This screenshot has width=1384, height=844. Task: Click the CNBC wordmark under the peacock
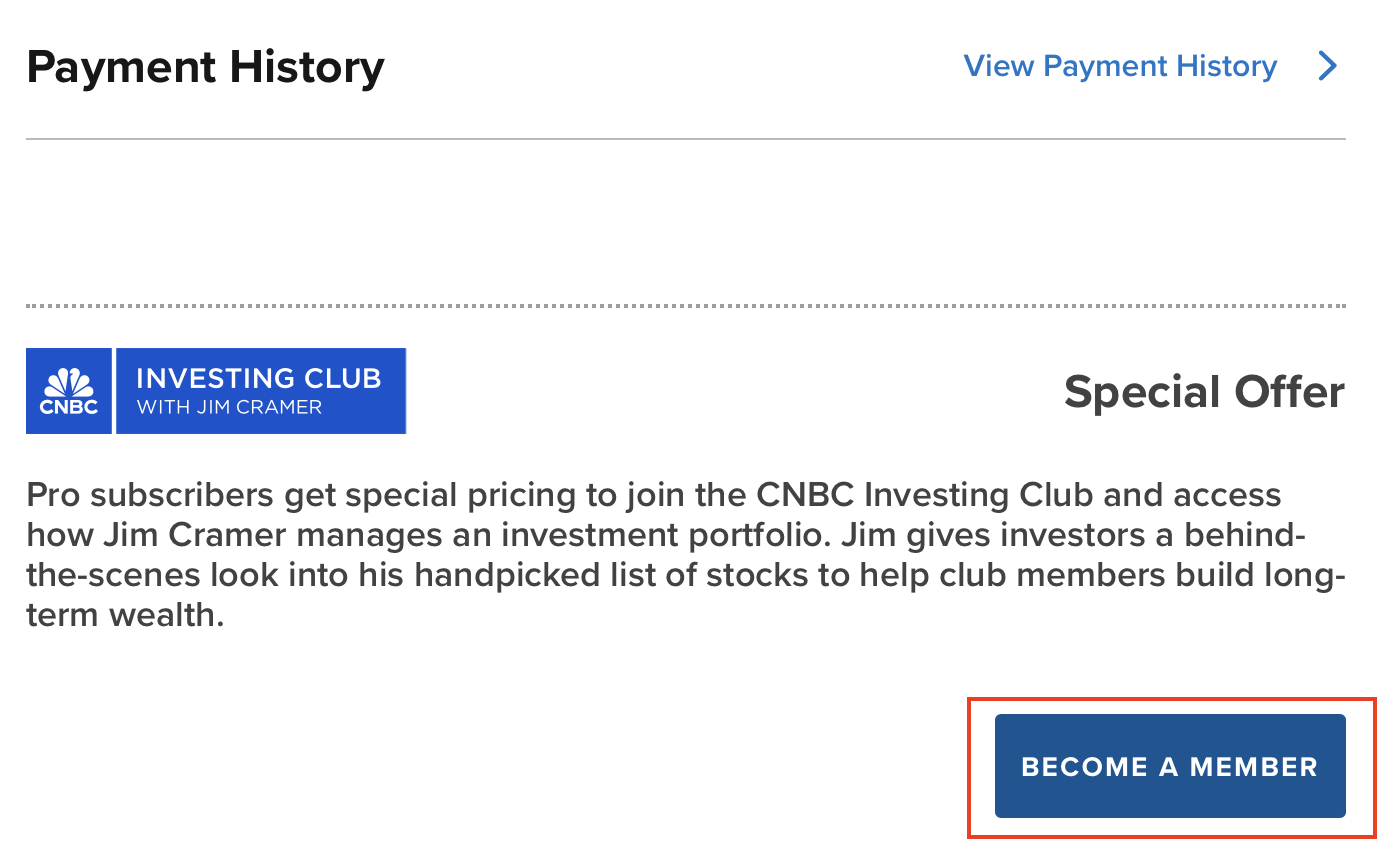click(x=69, y=407)
